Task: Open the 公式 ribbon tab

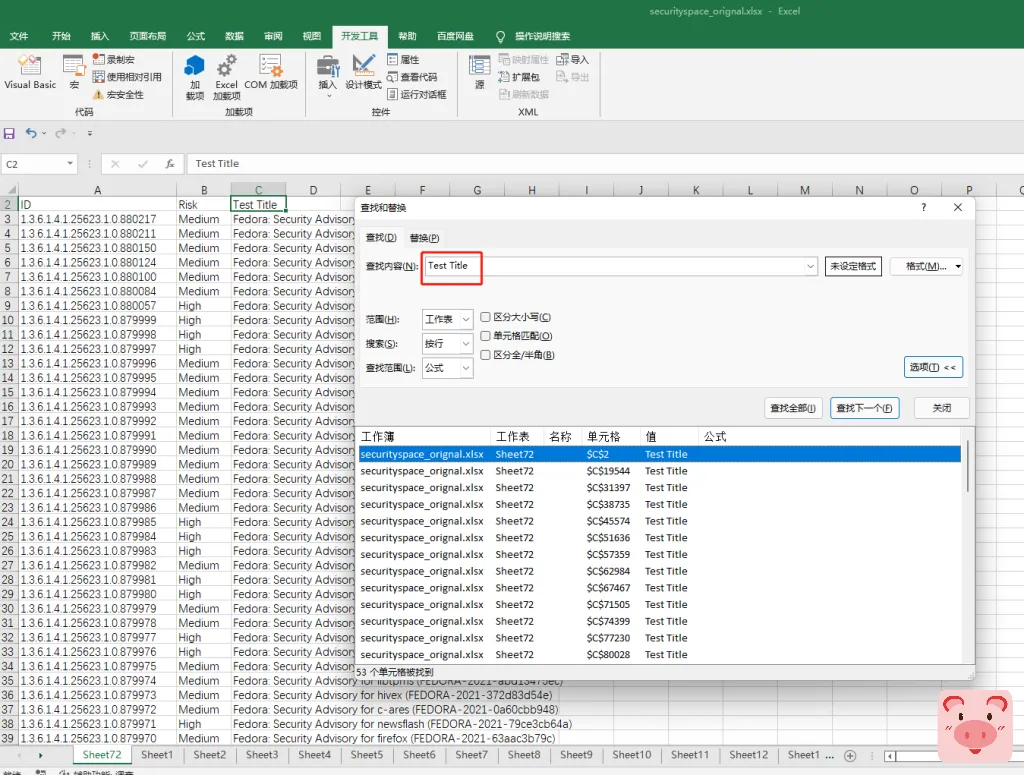Action: click(196, 36)
